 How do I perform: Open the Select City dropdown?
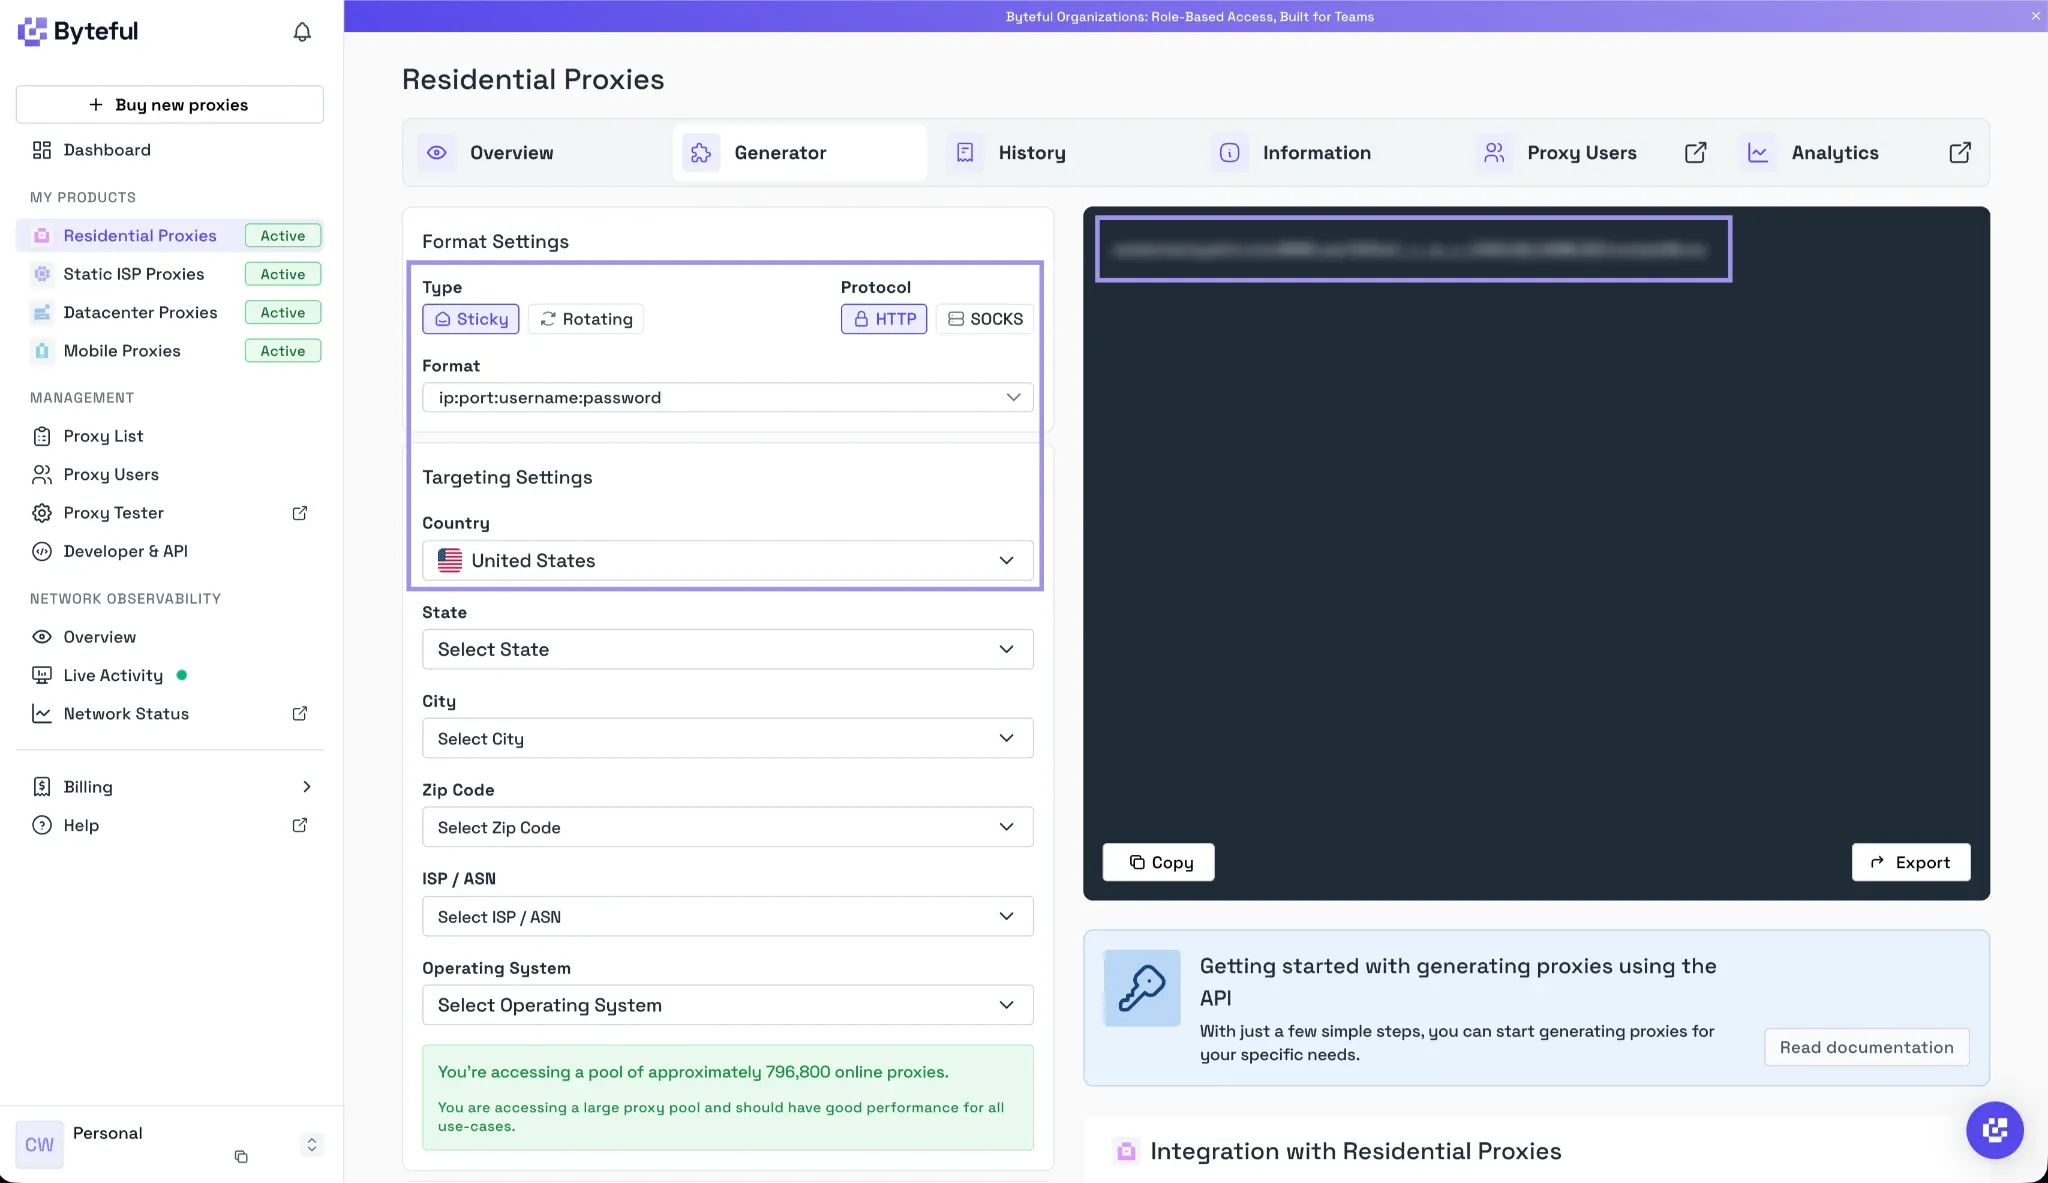[x=728, y=739]
